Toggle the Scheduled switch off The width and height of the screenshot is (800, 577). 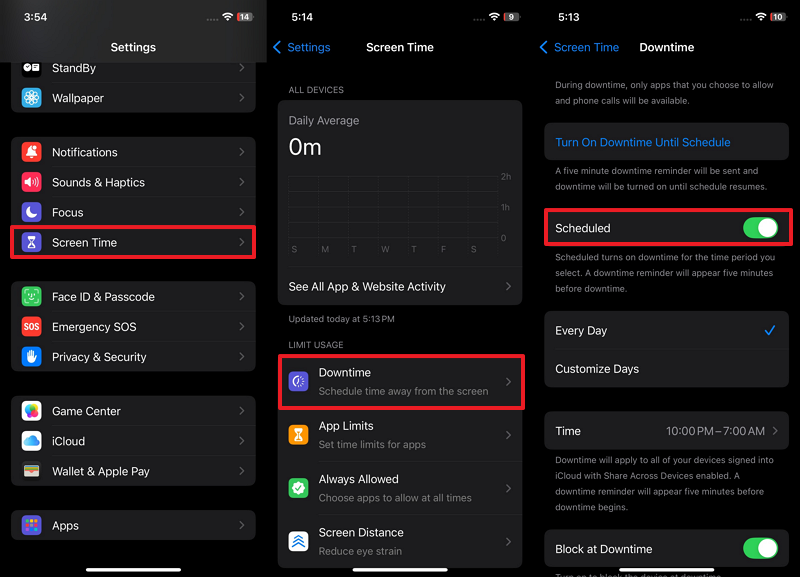(760, 228)
